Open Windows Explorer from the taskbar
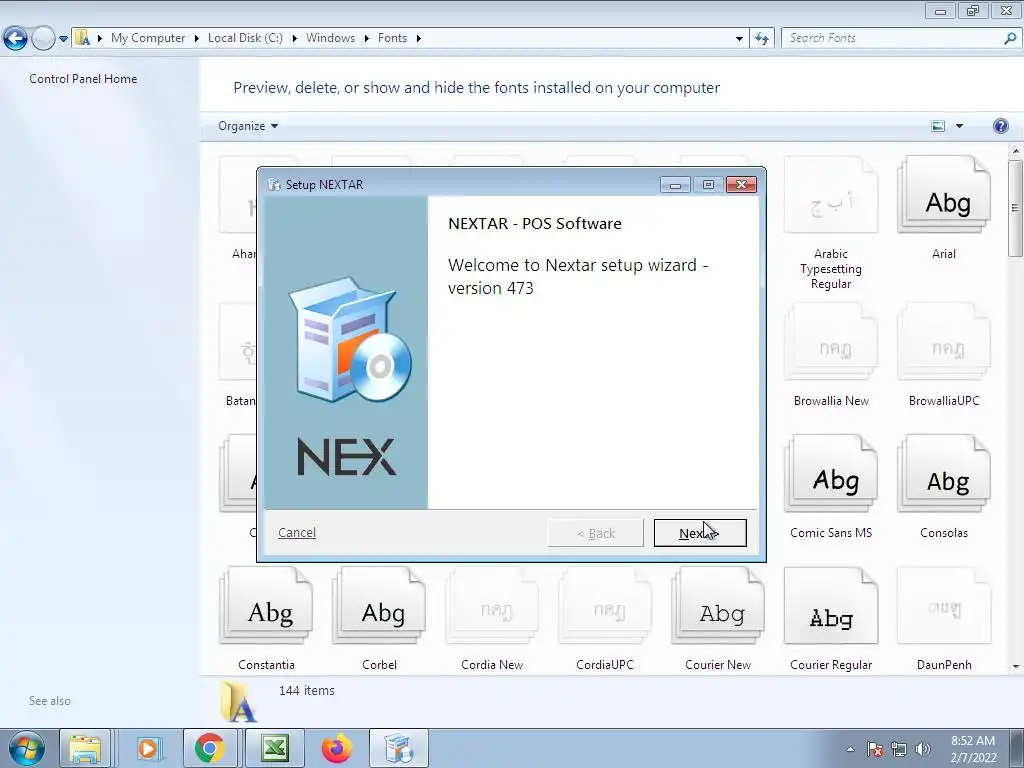This screenshot has height=768, width=1024. [85, 748]
